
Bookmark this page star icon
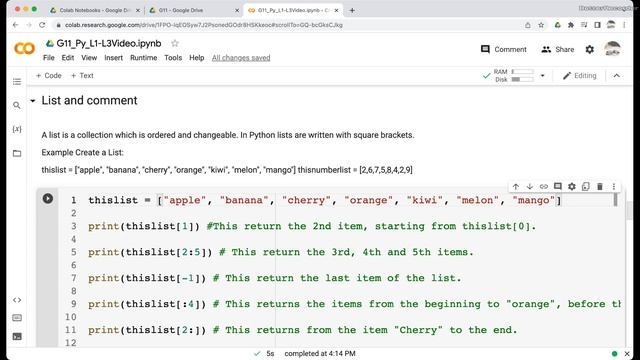[541, 25]
